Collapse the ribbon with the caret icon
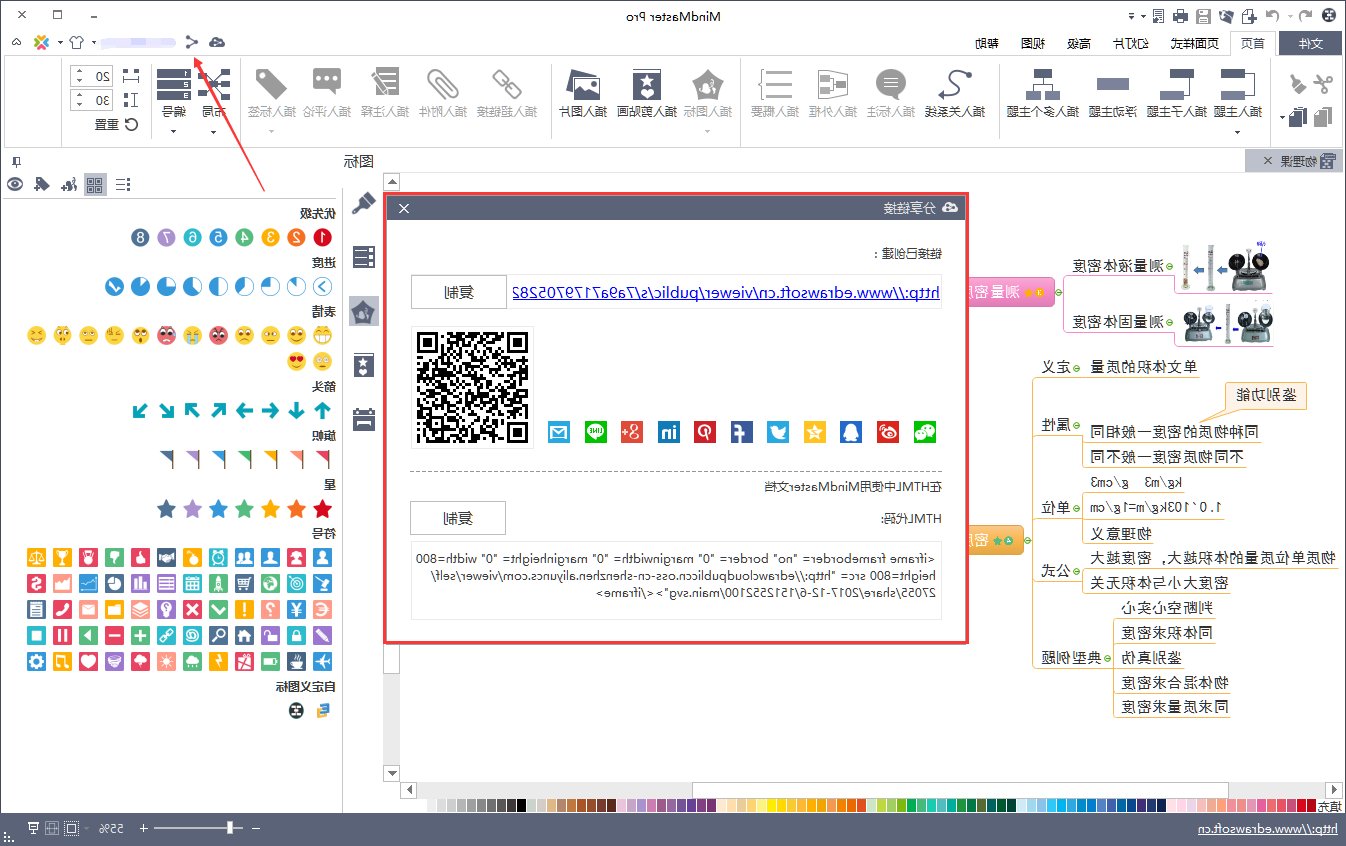1346x846 pixels. 16,42
